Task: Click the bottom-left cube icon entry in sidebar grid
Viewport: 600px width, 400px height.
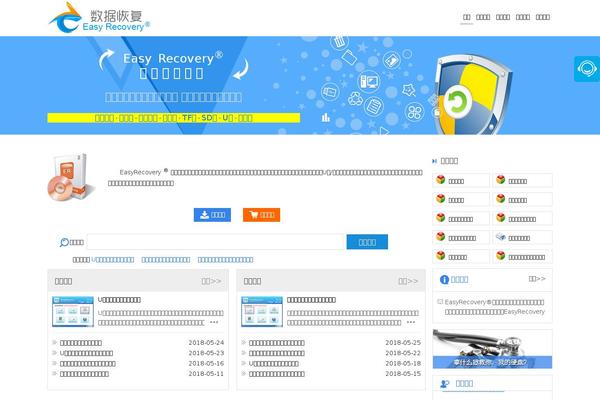Action: pyautogui.click(x=461, y=256)
